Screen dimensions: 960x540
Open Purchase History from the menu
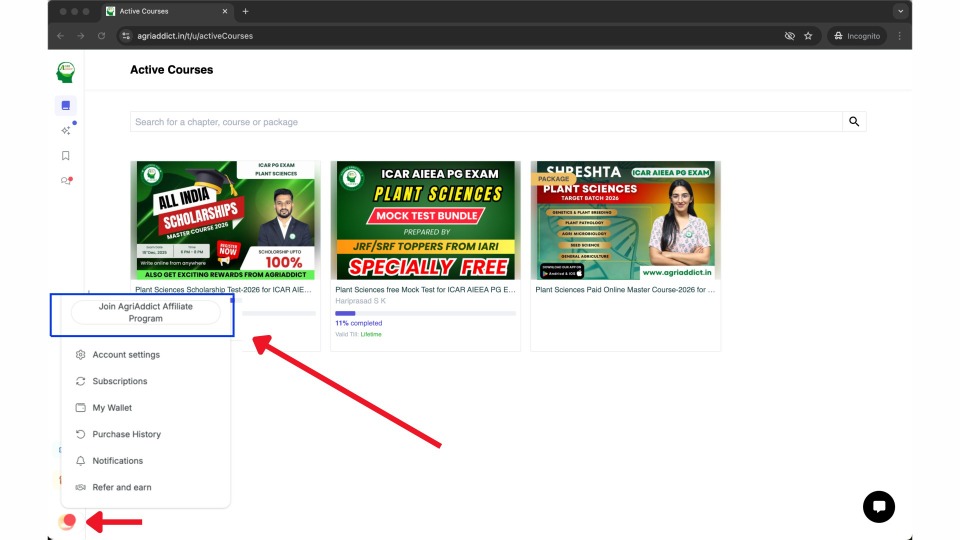(x=127, y=434)
